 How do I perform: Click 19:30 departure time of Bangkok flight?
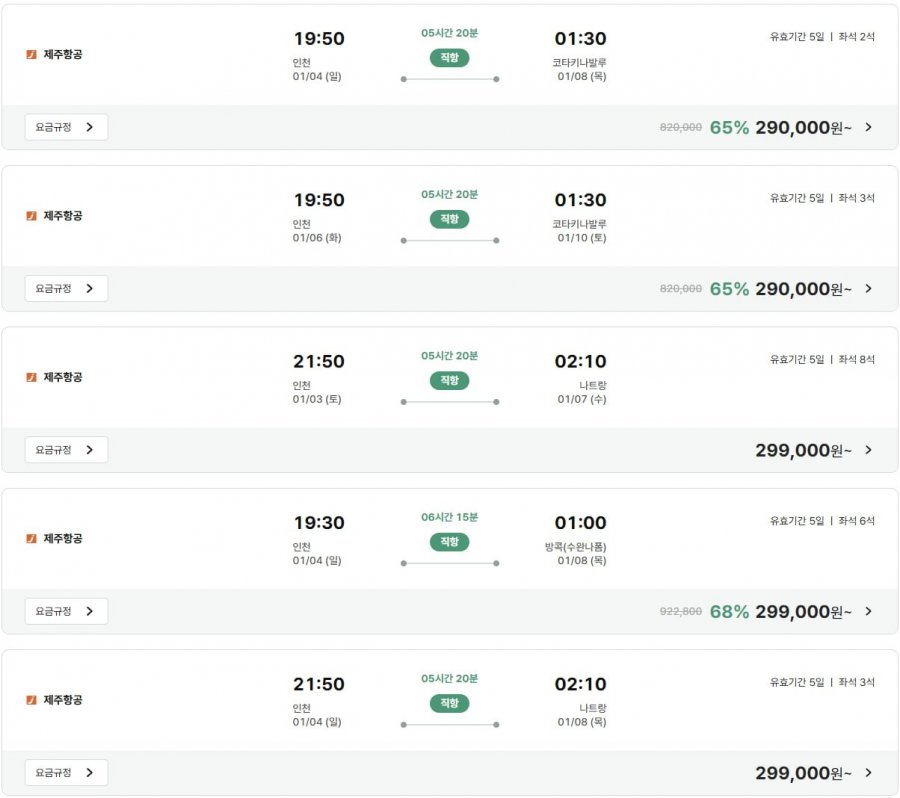[x=318, y=523]
